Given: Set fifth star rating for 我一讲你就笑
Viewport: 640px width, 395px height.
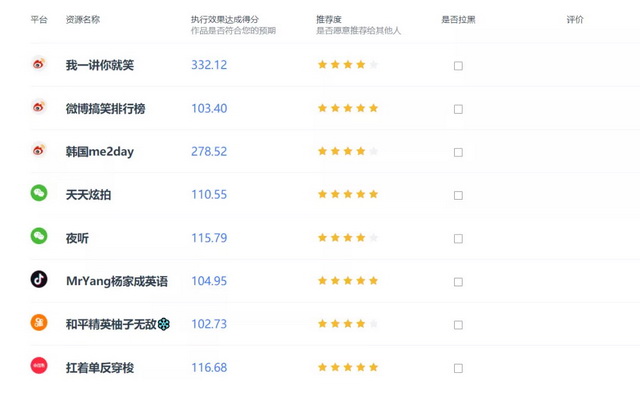Looking at the screenshot, I should (x=373, y=64).
